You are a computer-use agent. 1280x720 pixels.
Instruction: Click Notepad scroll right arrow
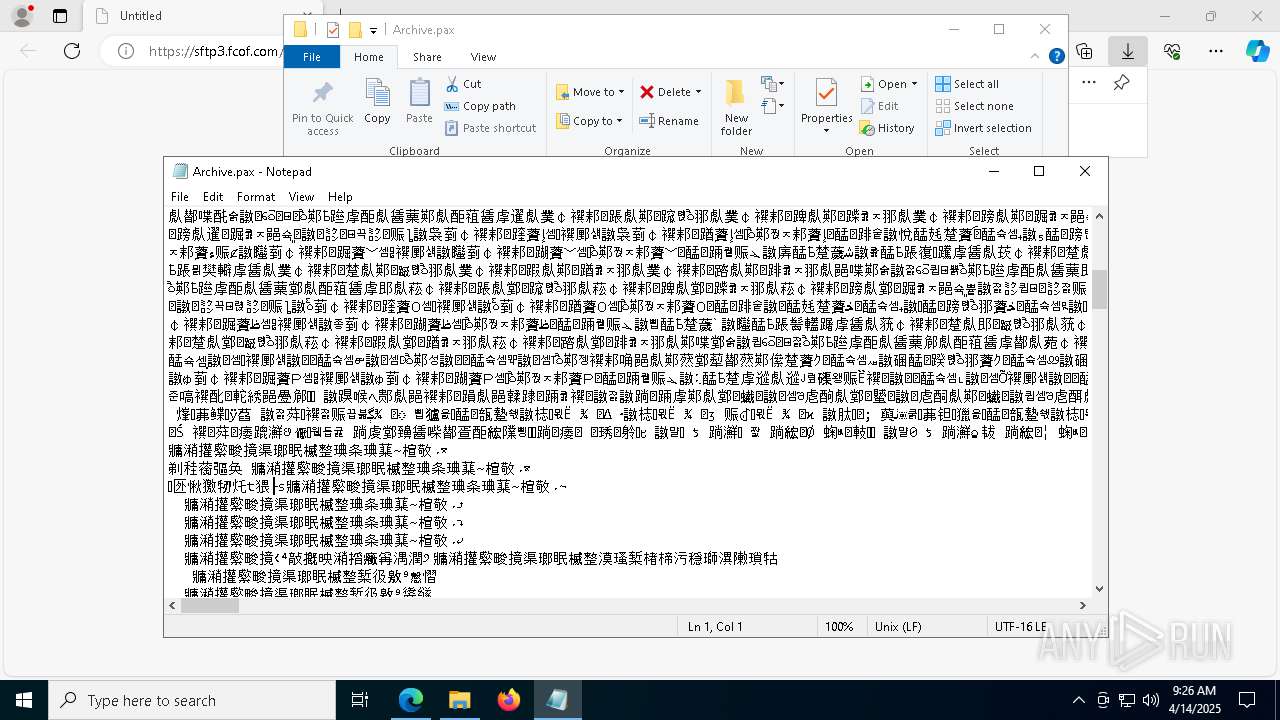(1082, 605)
